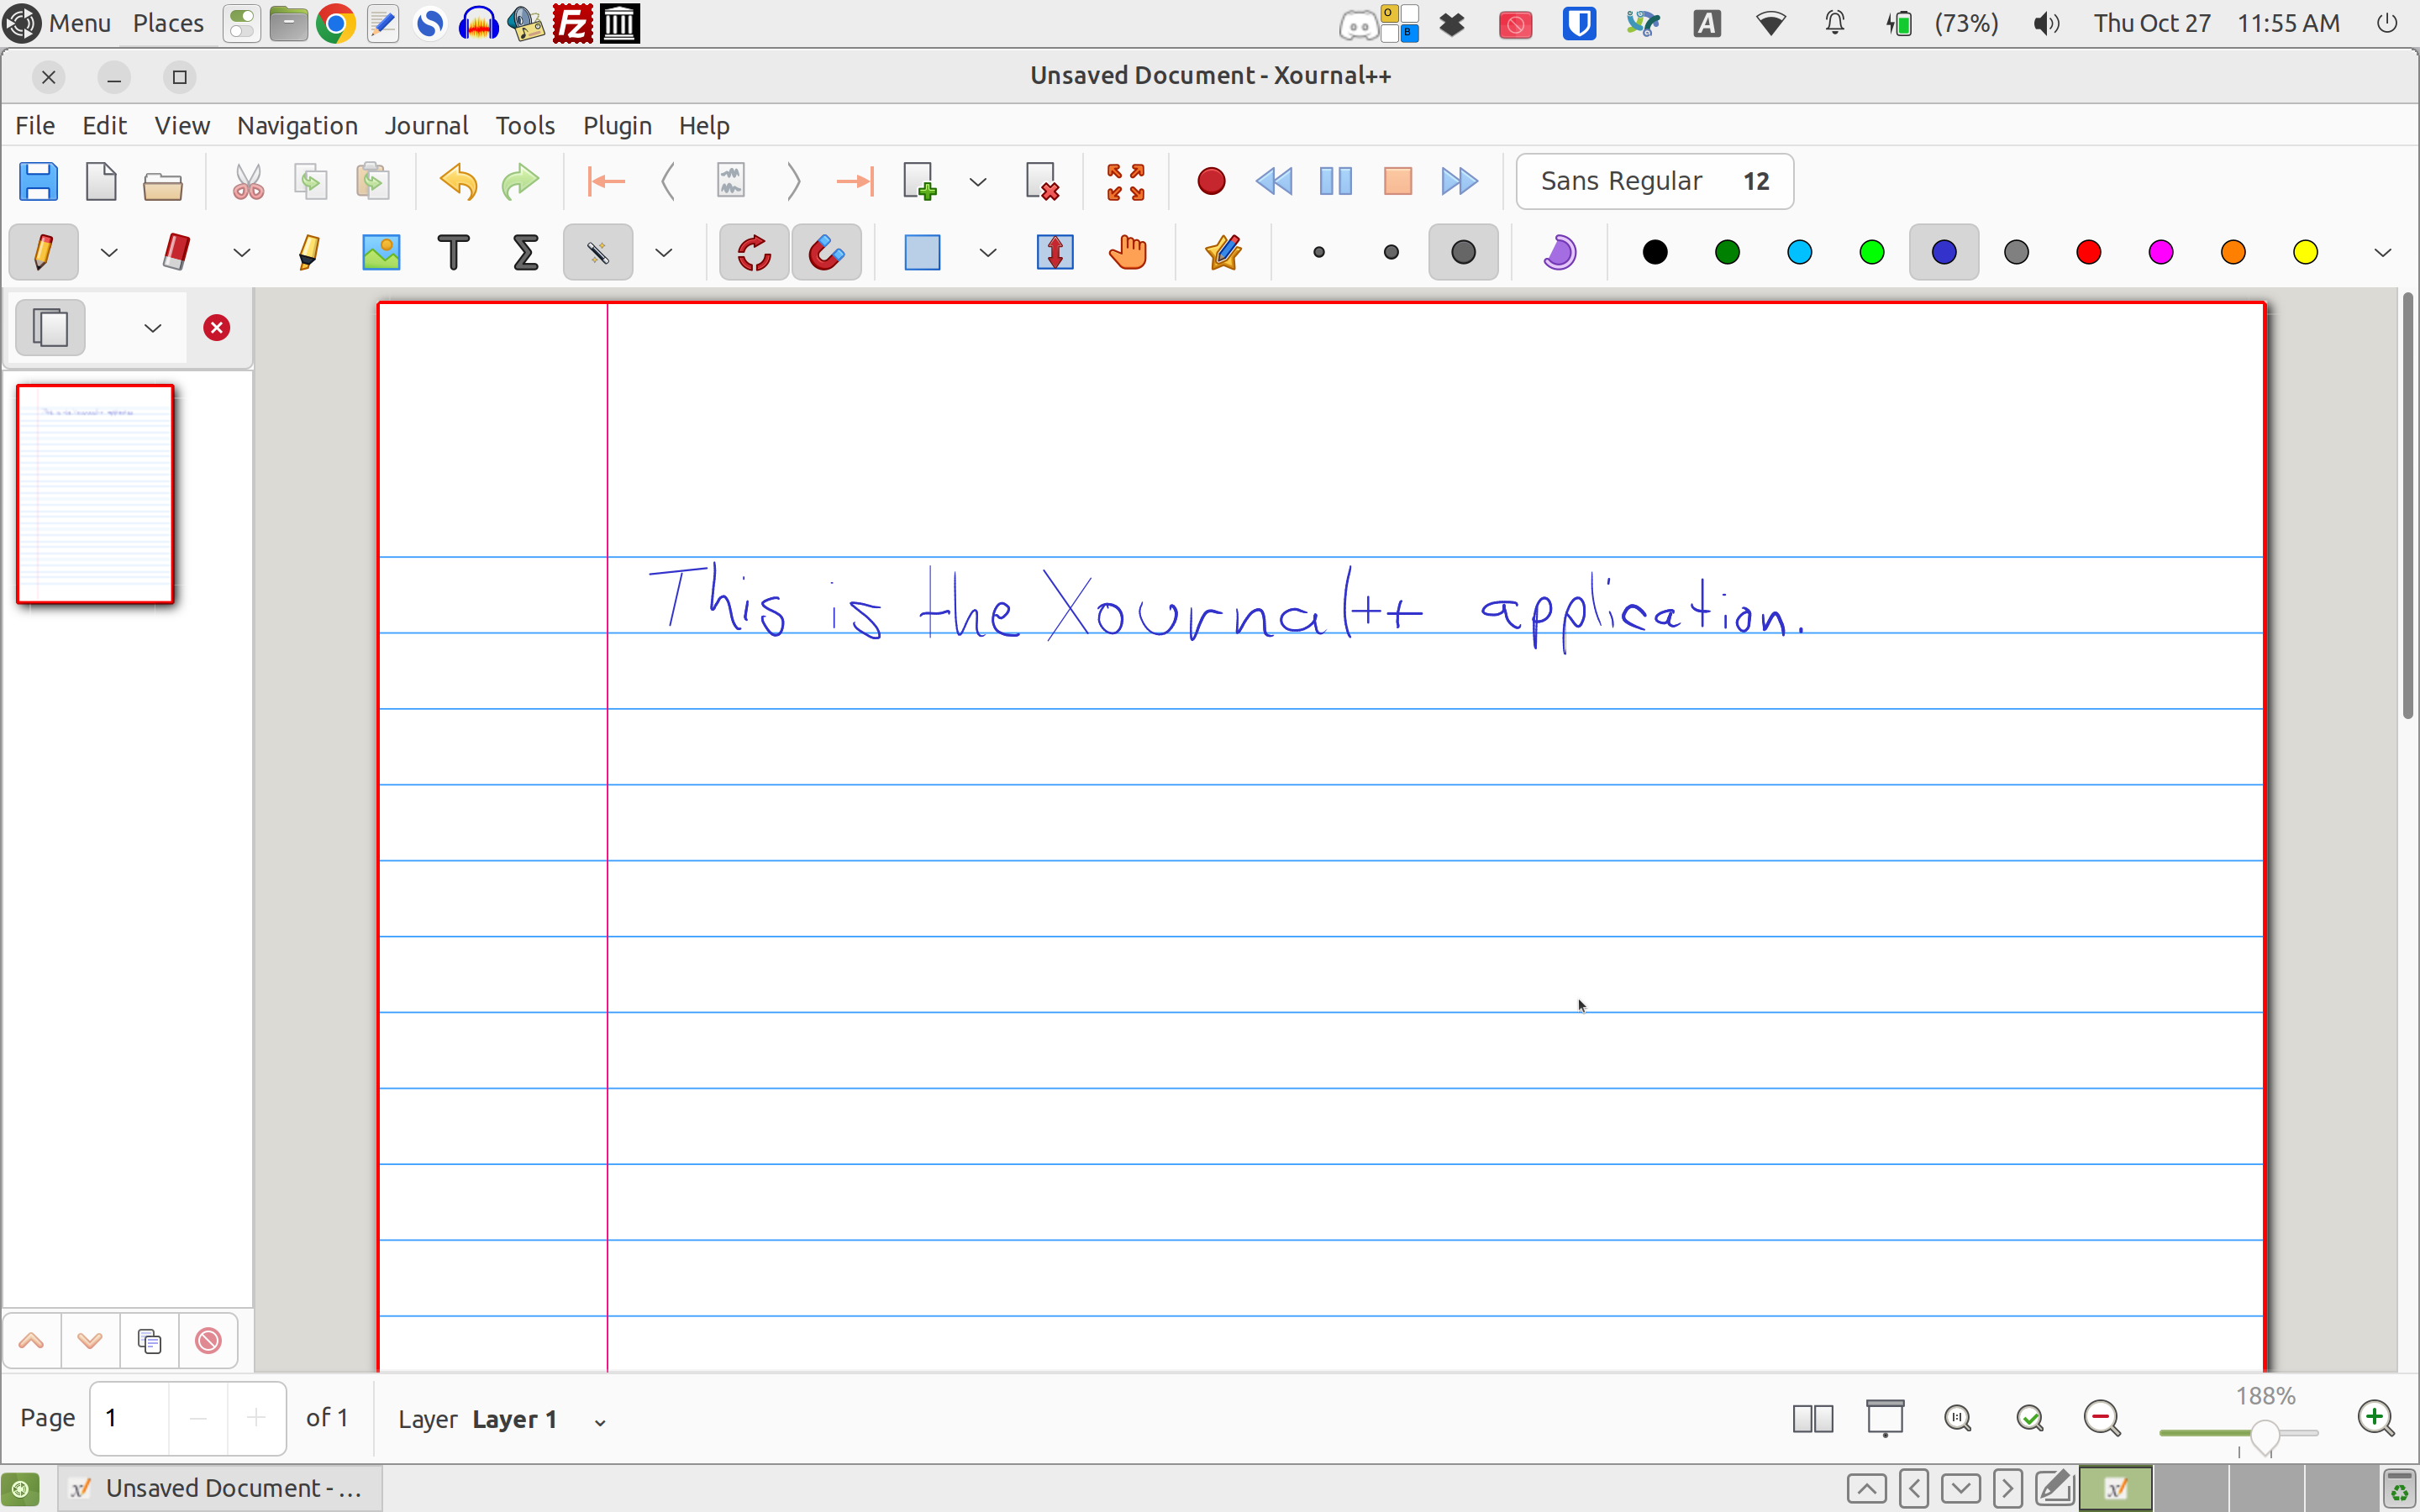Toggle presentation mode

point(1885,1418)
